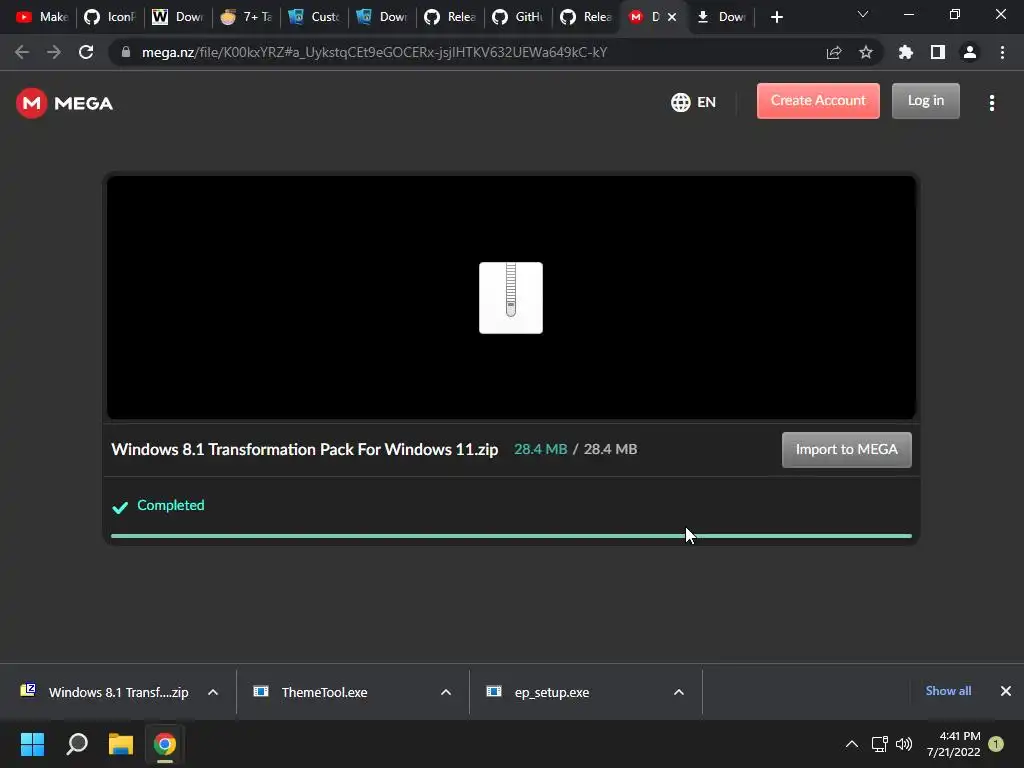
Task: Toggle Chrome side panel icon
Action: click(937, 52)
